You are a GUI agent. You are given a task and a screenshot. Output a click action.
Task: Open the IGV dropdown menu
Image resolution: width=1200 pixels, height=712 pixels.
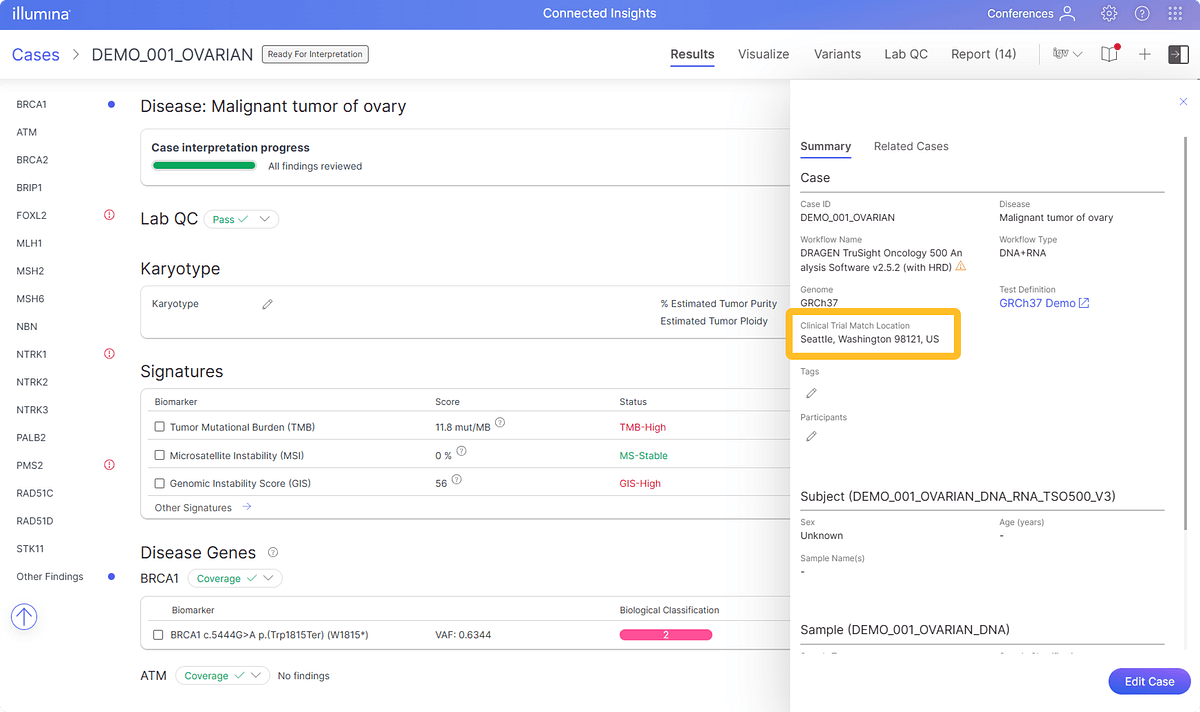1067,54
